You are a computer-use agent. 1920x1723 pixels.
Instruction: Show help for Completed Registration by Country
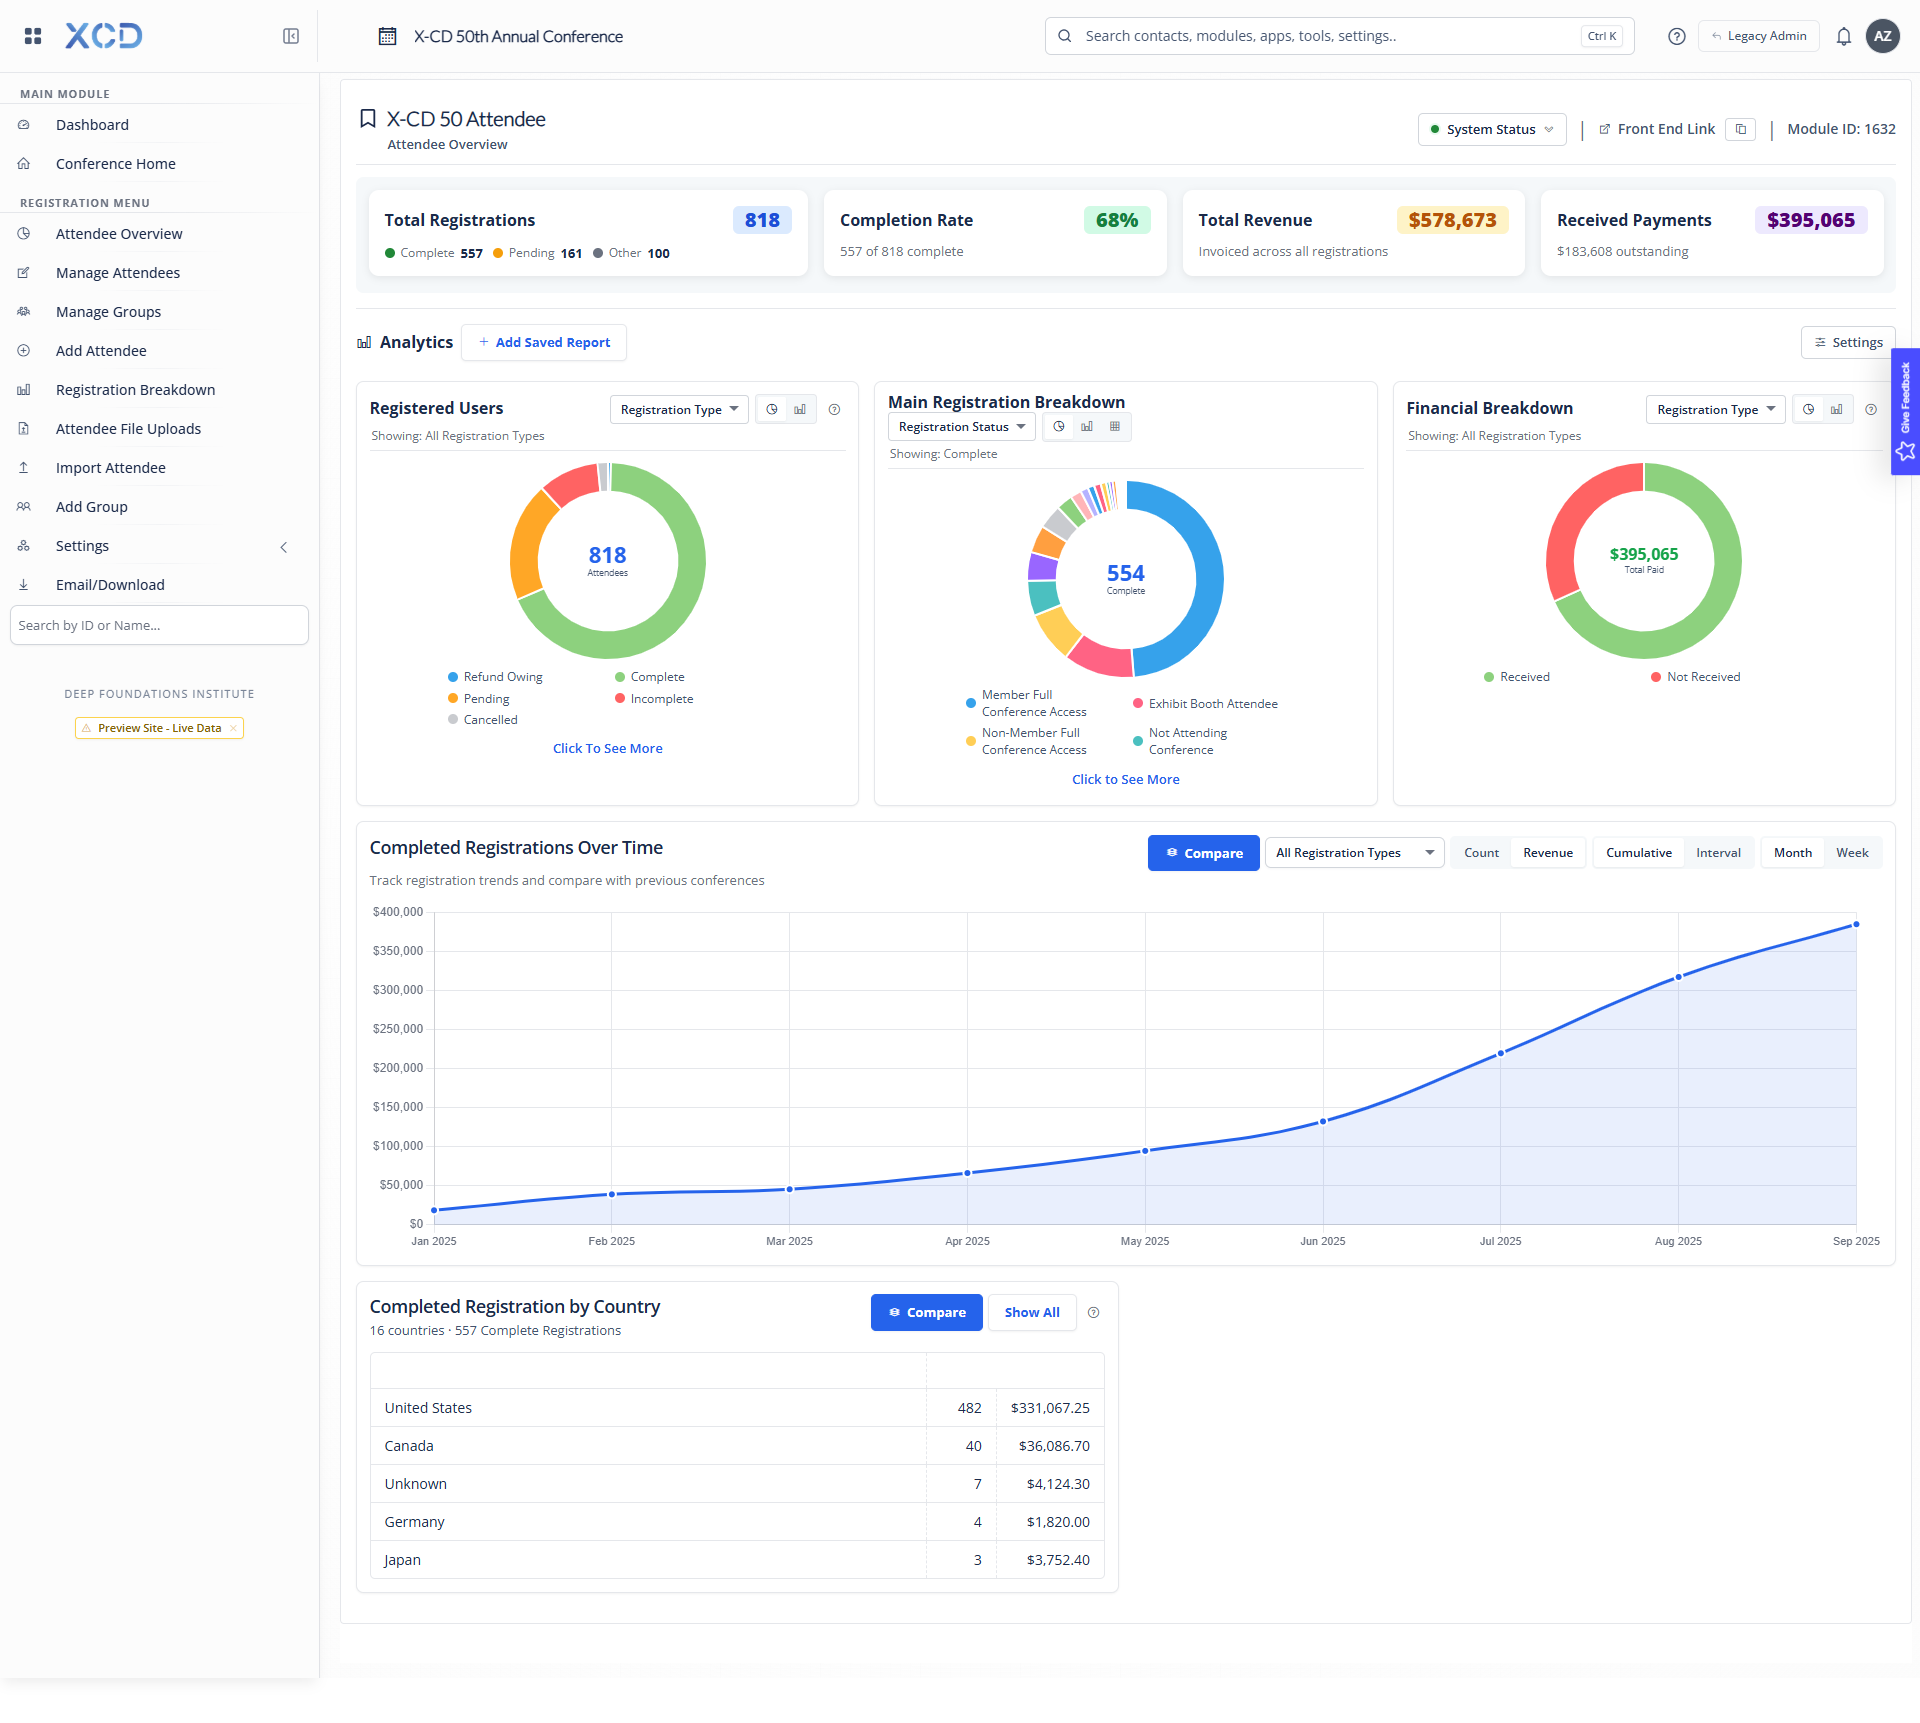(1094, 1313)
